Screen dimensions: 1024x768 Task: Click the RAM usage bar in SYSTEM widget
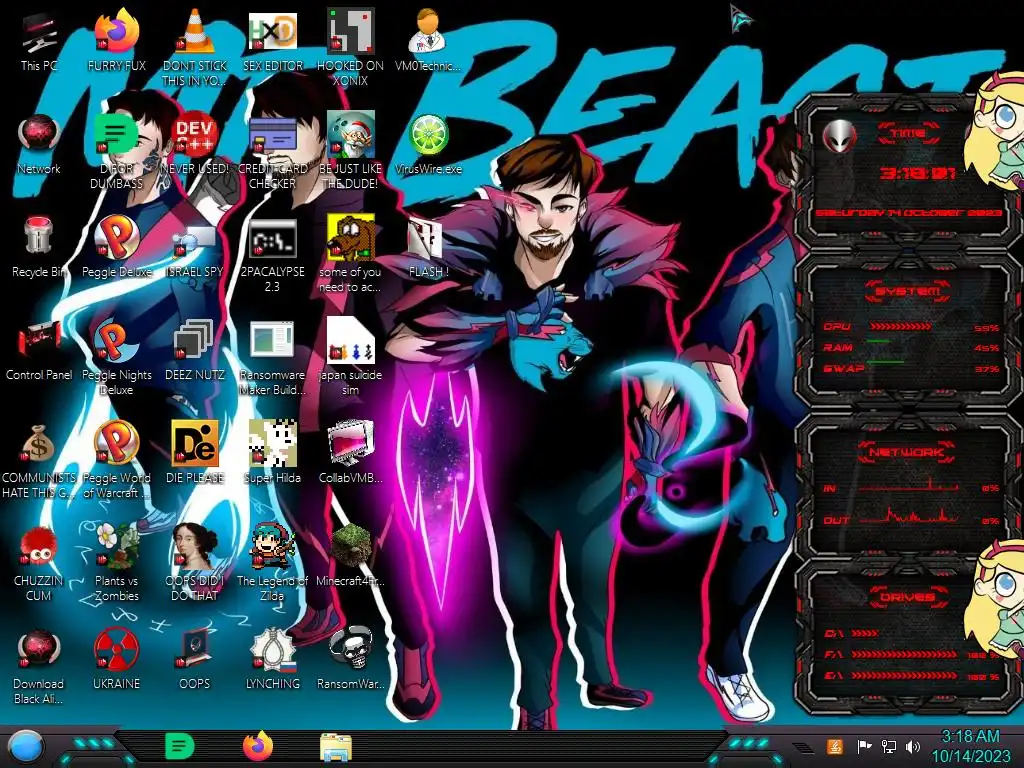coord(879,342)
